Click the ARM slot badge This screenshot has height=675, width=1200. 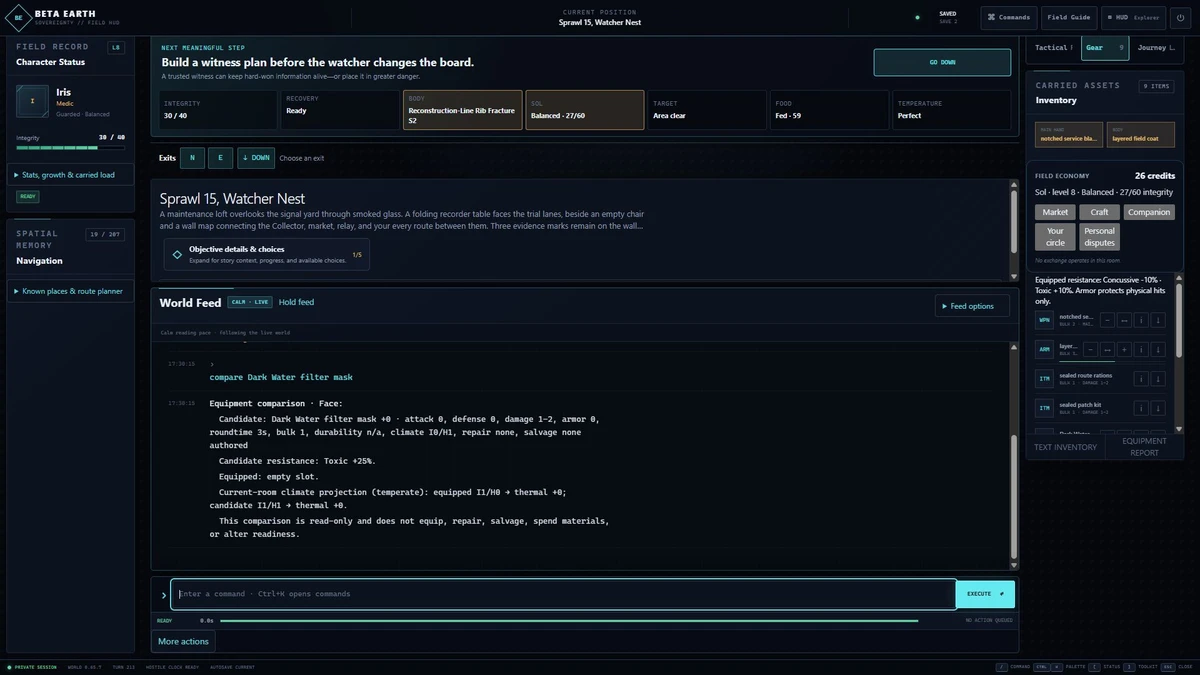coord(1044,350)
